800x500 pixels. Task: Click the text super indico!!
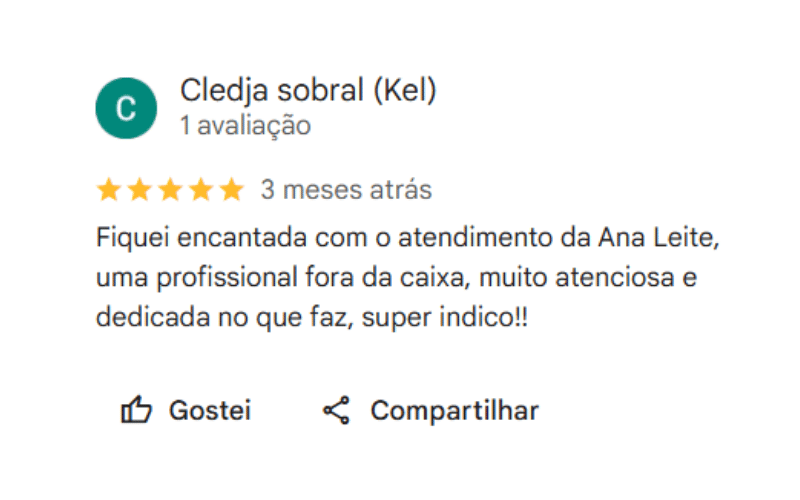pyautogui.click(x=445, y=318)
